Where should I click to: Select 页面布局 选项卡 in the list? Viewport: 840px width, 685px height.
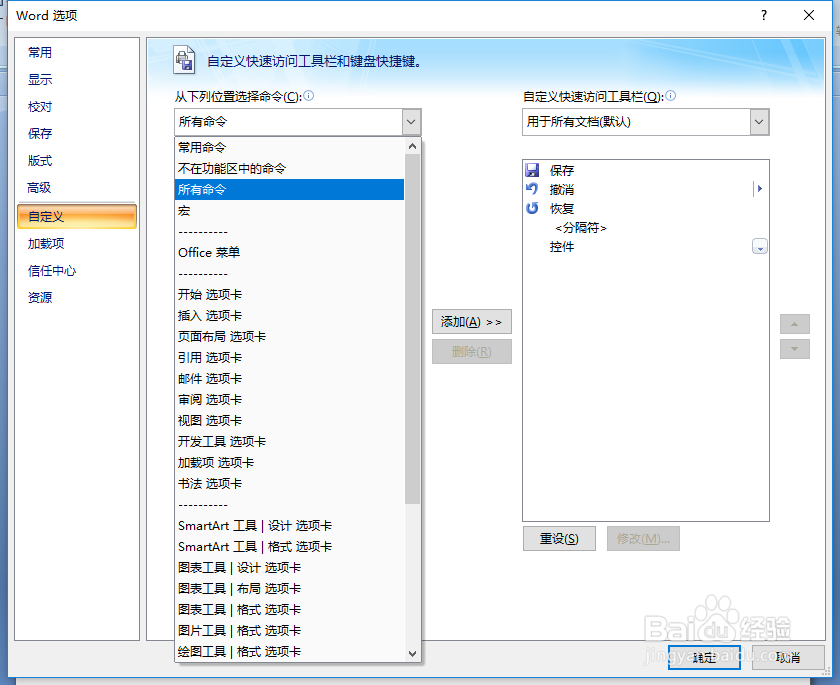[289, 336]
